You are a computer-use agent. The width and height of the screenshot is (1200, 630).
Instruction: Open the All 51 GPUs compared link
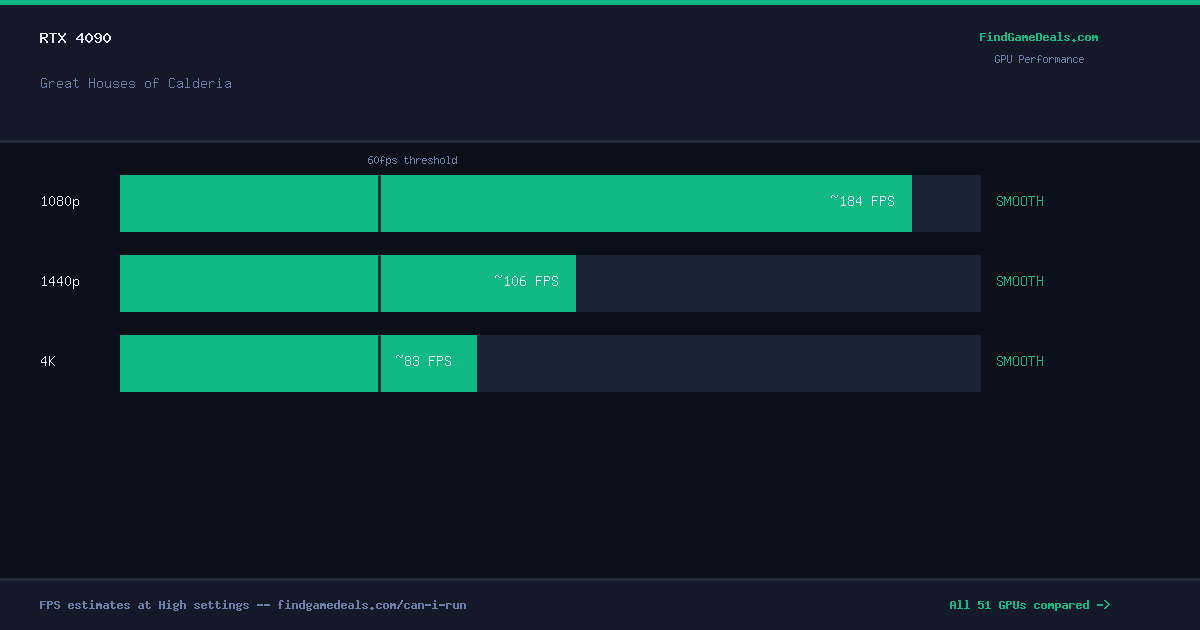1029,605
